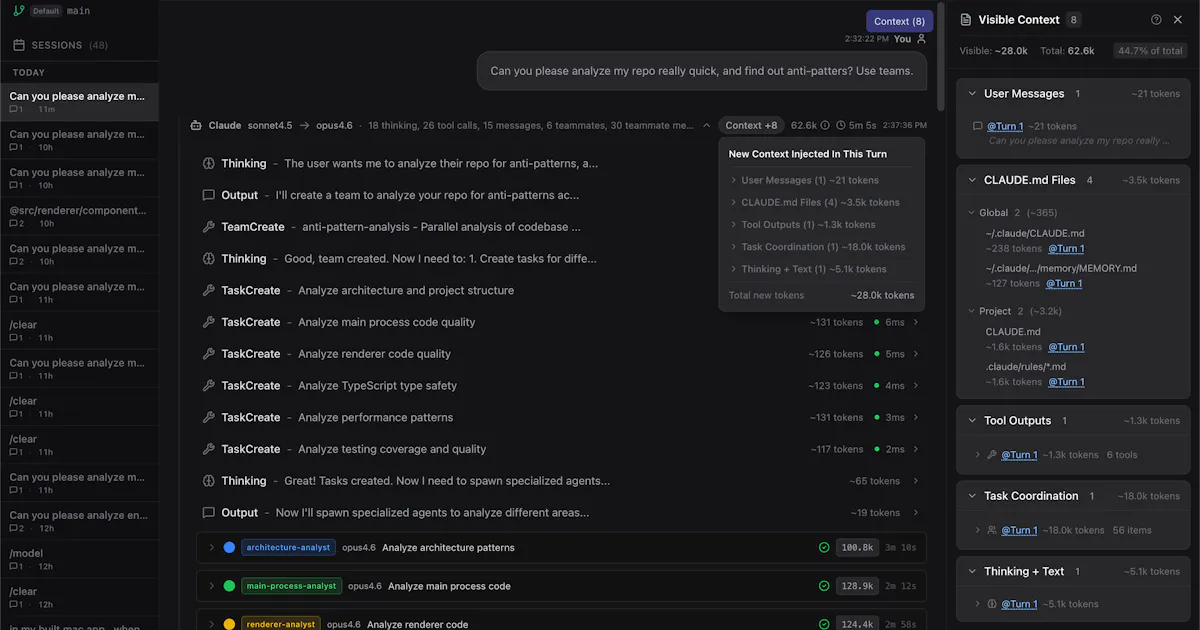Open @Turn 1 link under Thinking + Text
Screen dimensions: 1200x630
click(1019, 604)
